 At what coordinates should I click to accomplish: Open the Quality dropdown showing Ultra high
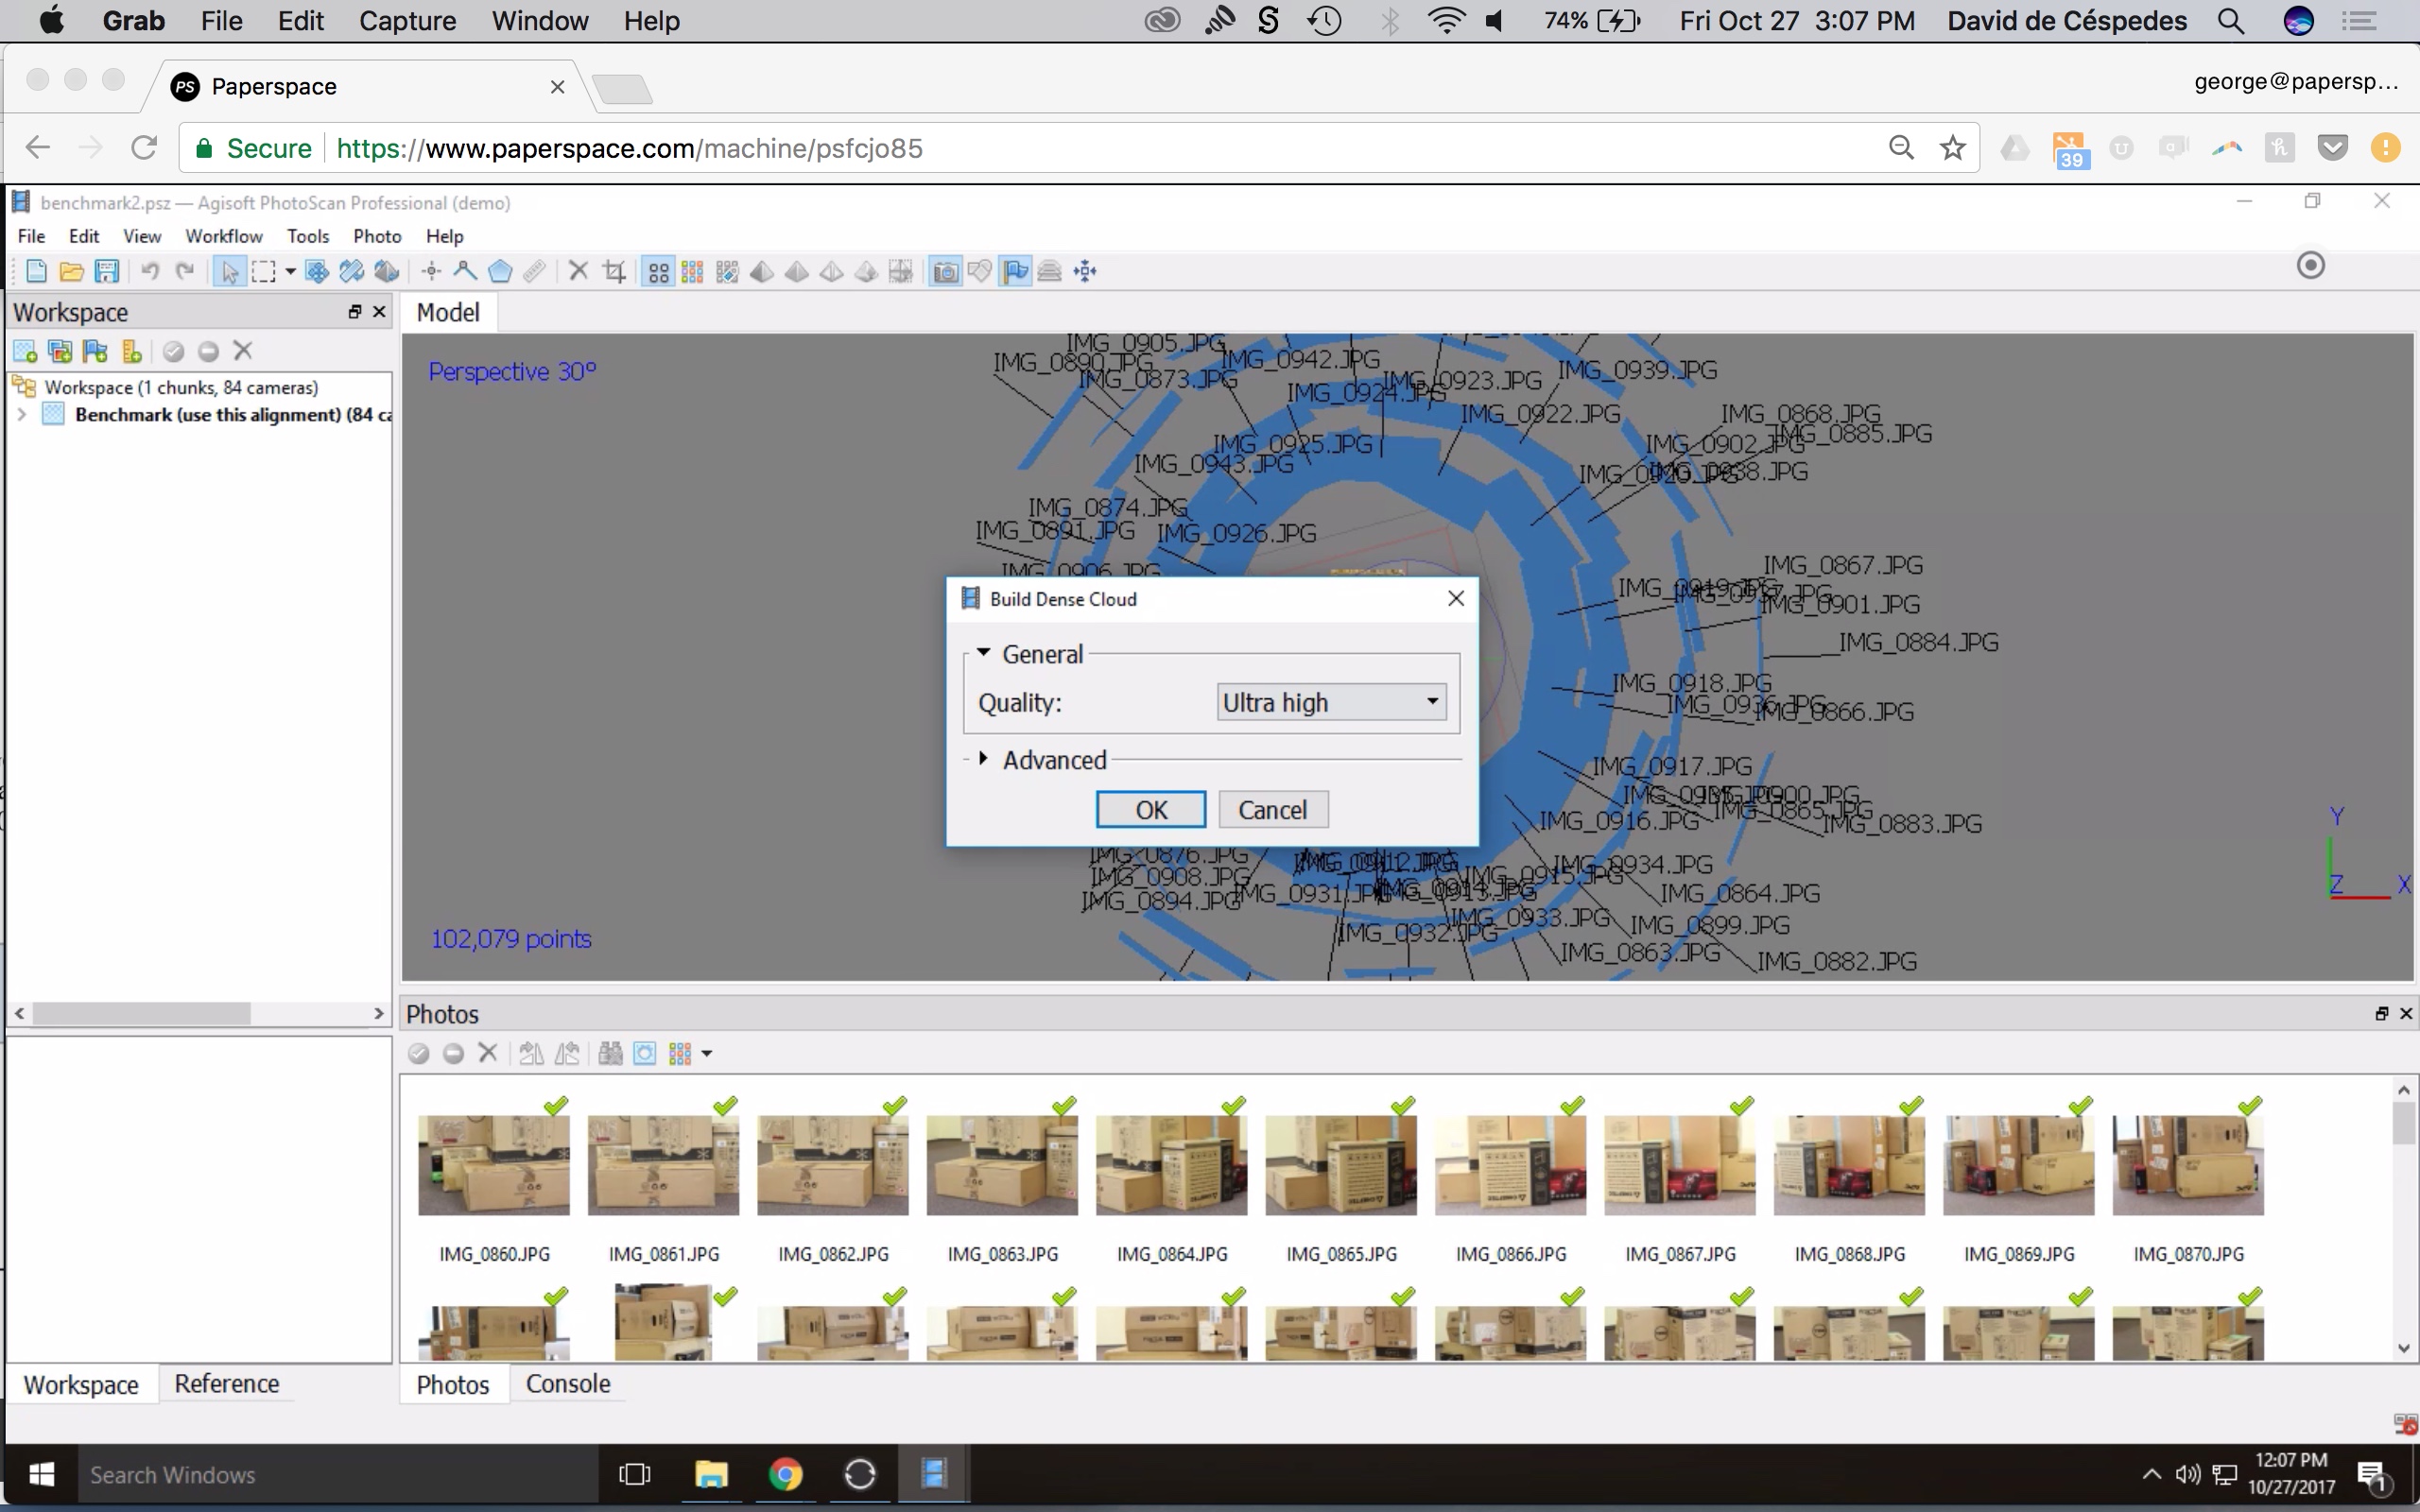[1330, 702]
